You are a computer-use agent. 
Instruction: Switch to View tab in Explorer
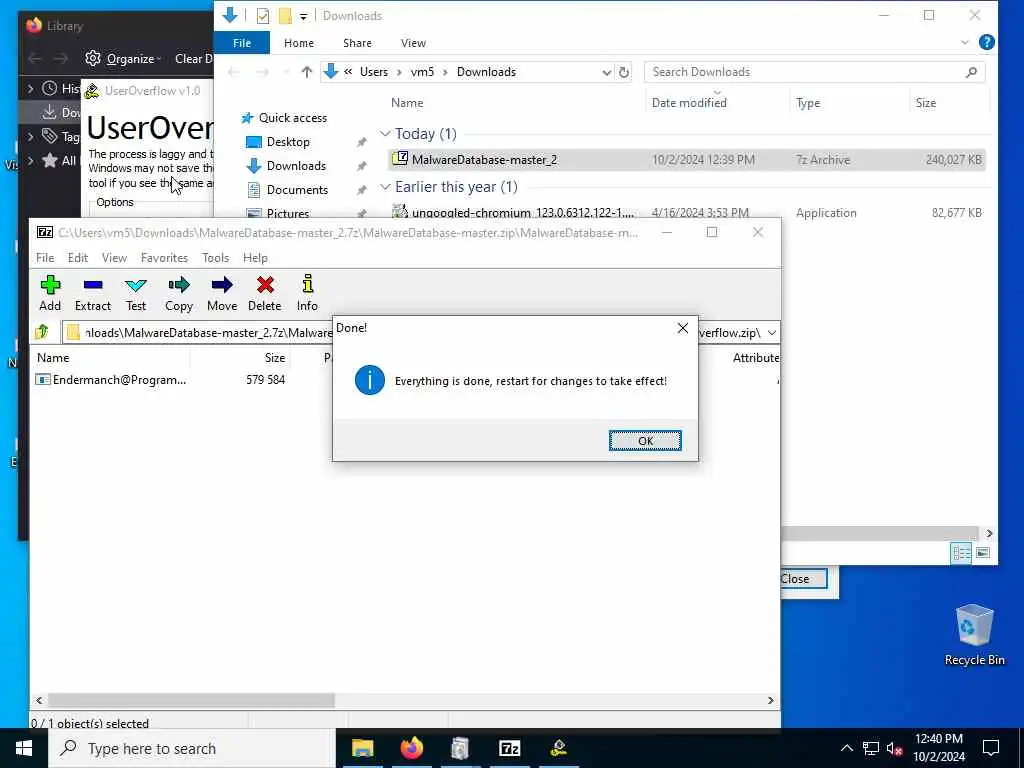click(413, 43)
